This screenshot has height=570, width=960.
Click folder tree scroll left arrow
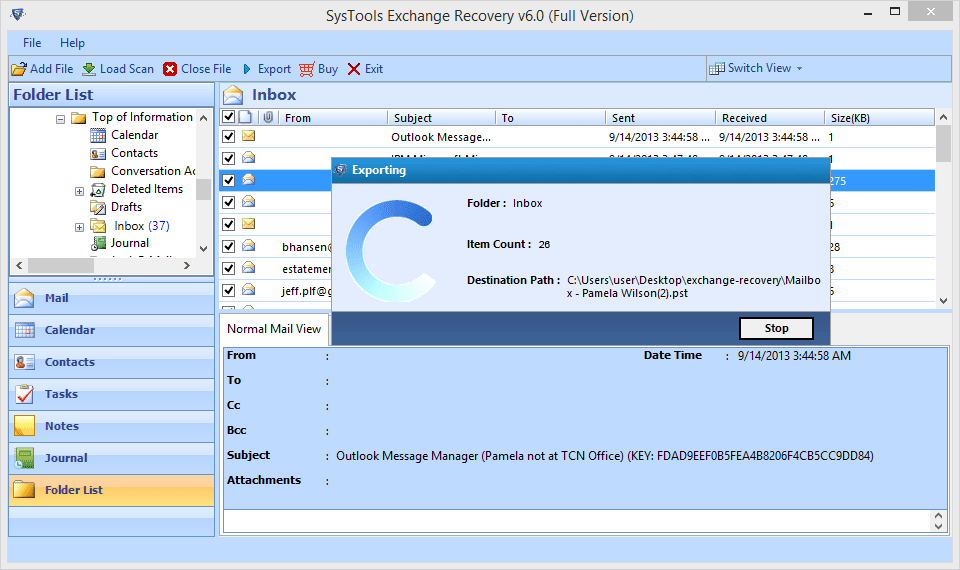(19, 266)
